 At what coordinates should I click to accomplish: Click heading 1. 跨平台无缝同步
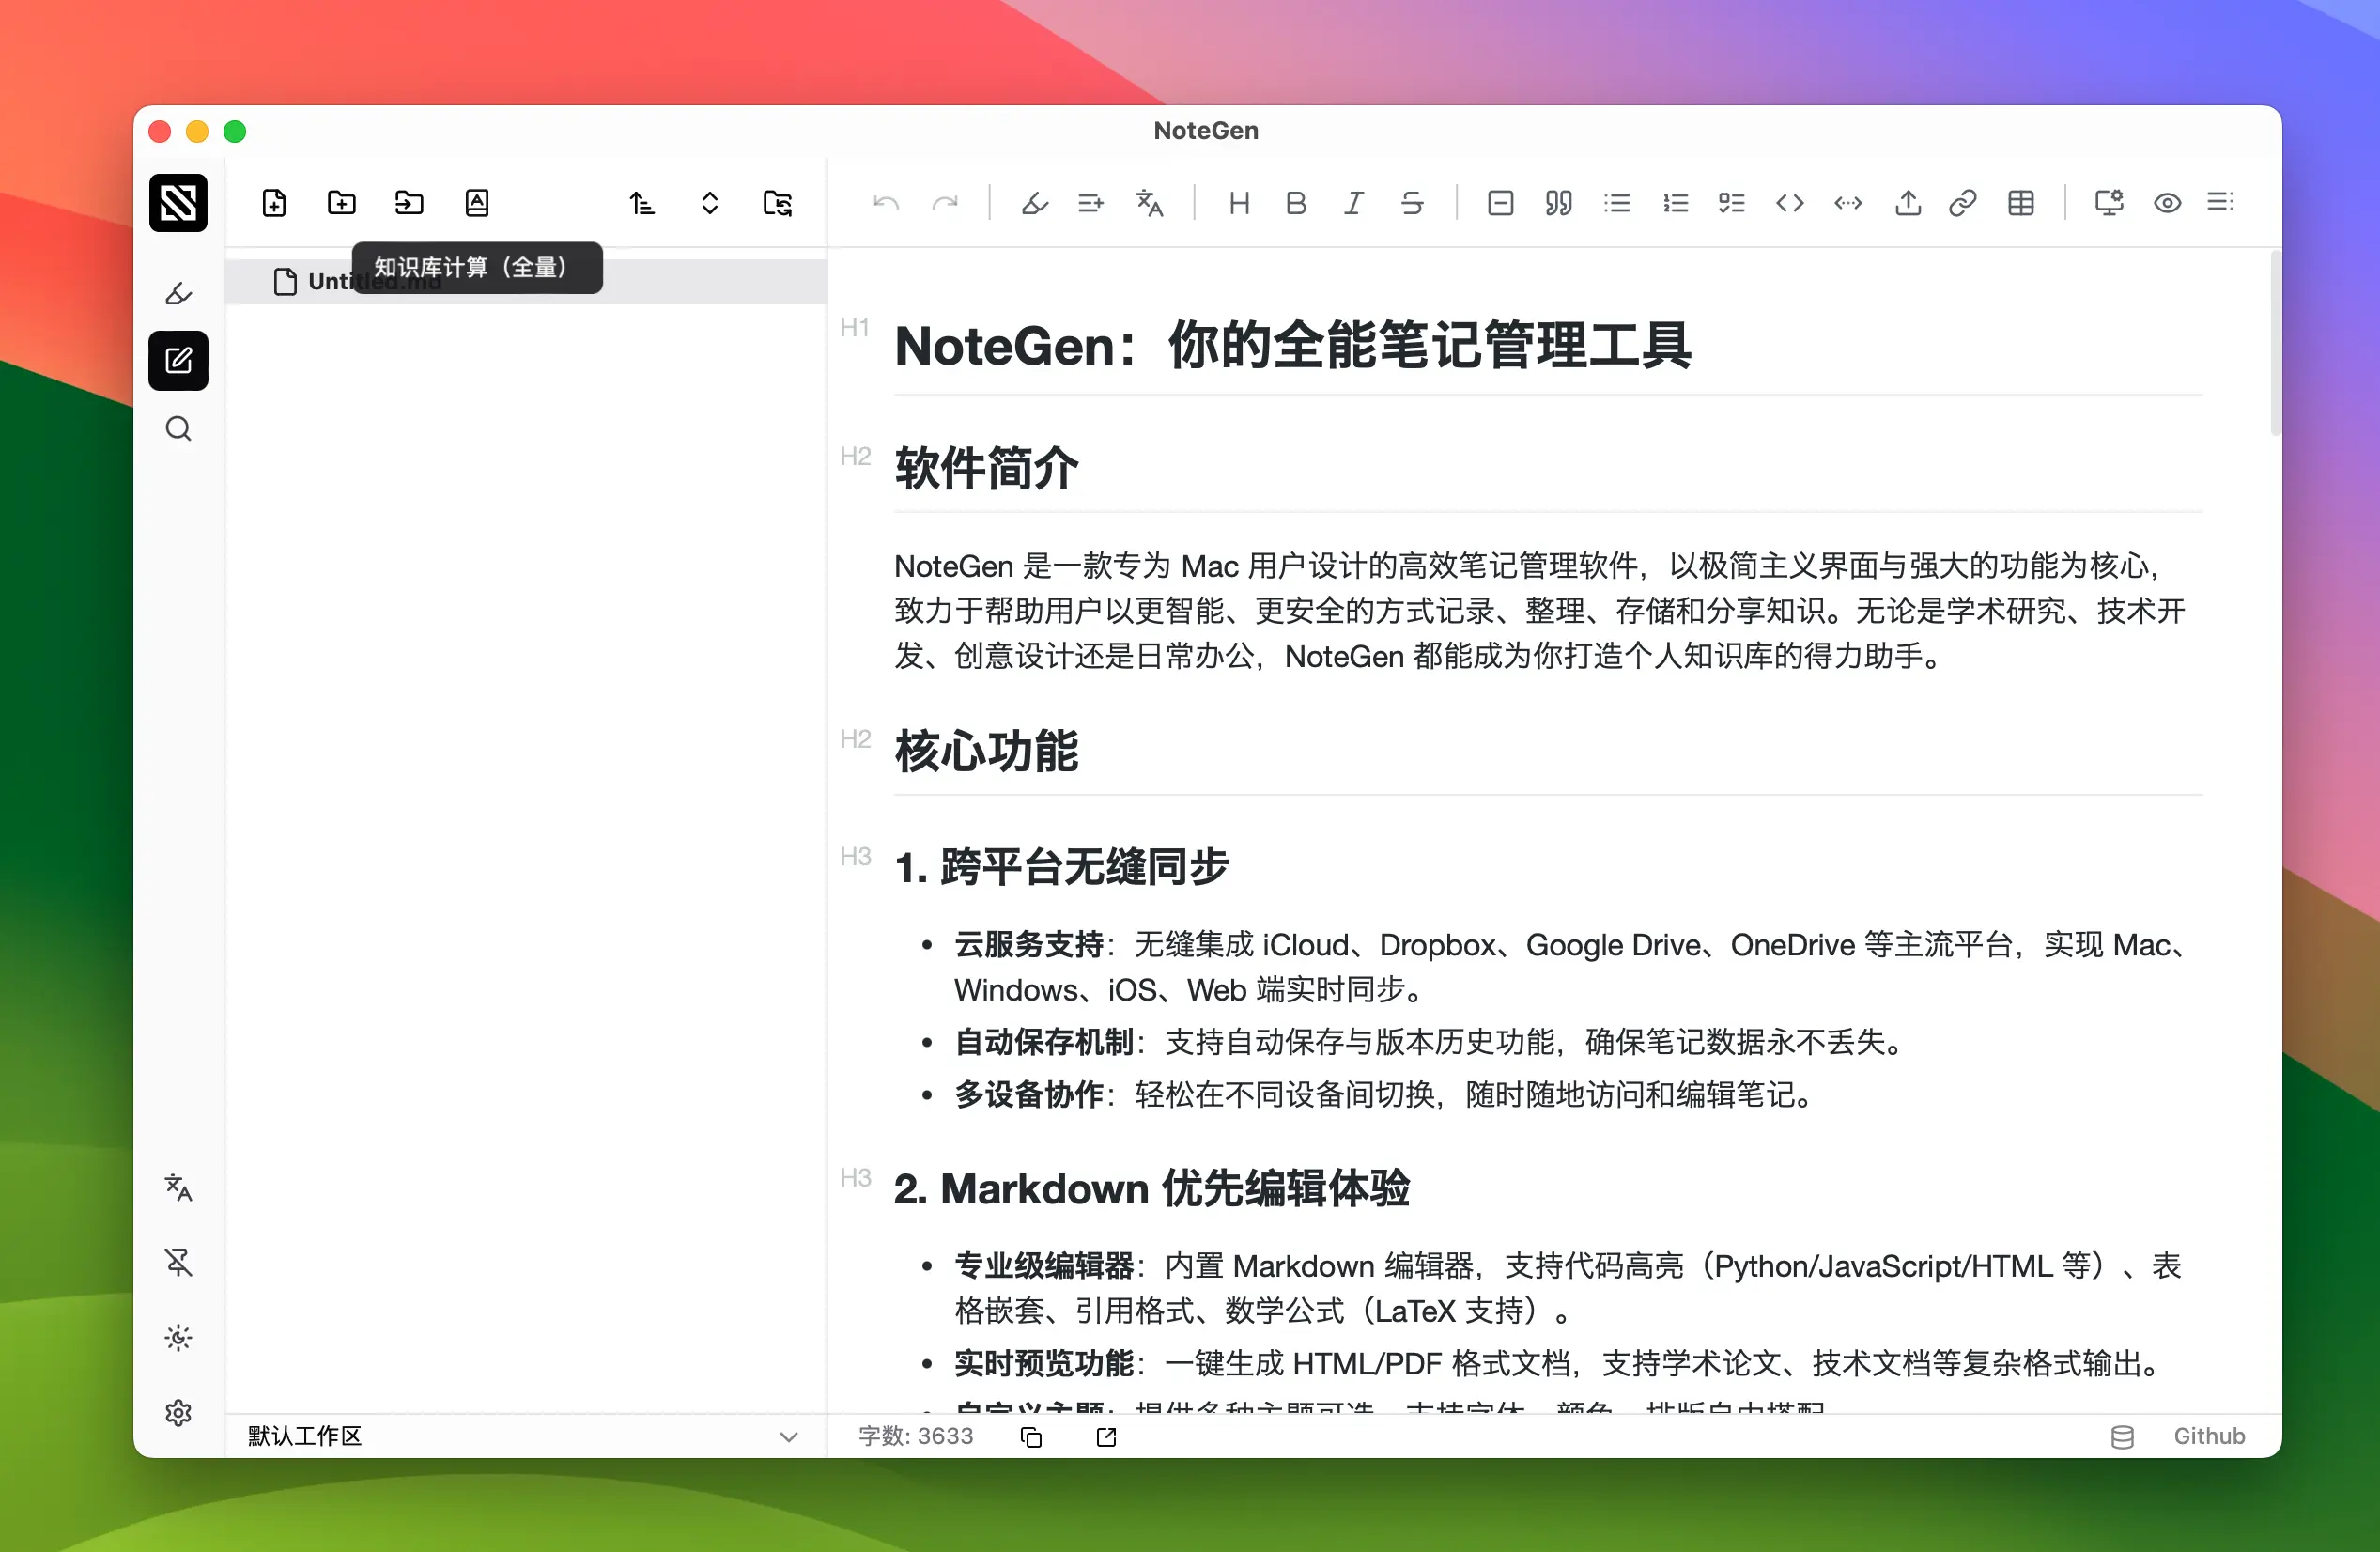click(1061, 867)
